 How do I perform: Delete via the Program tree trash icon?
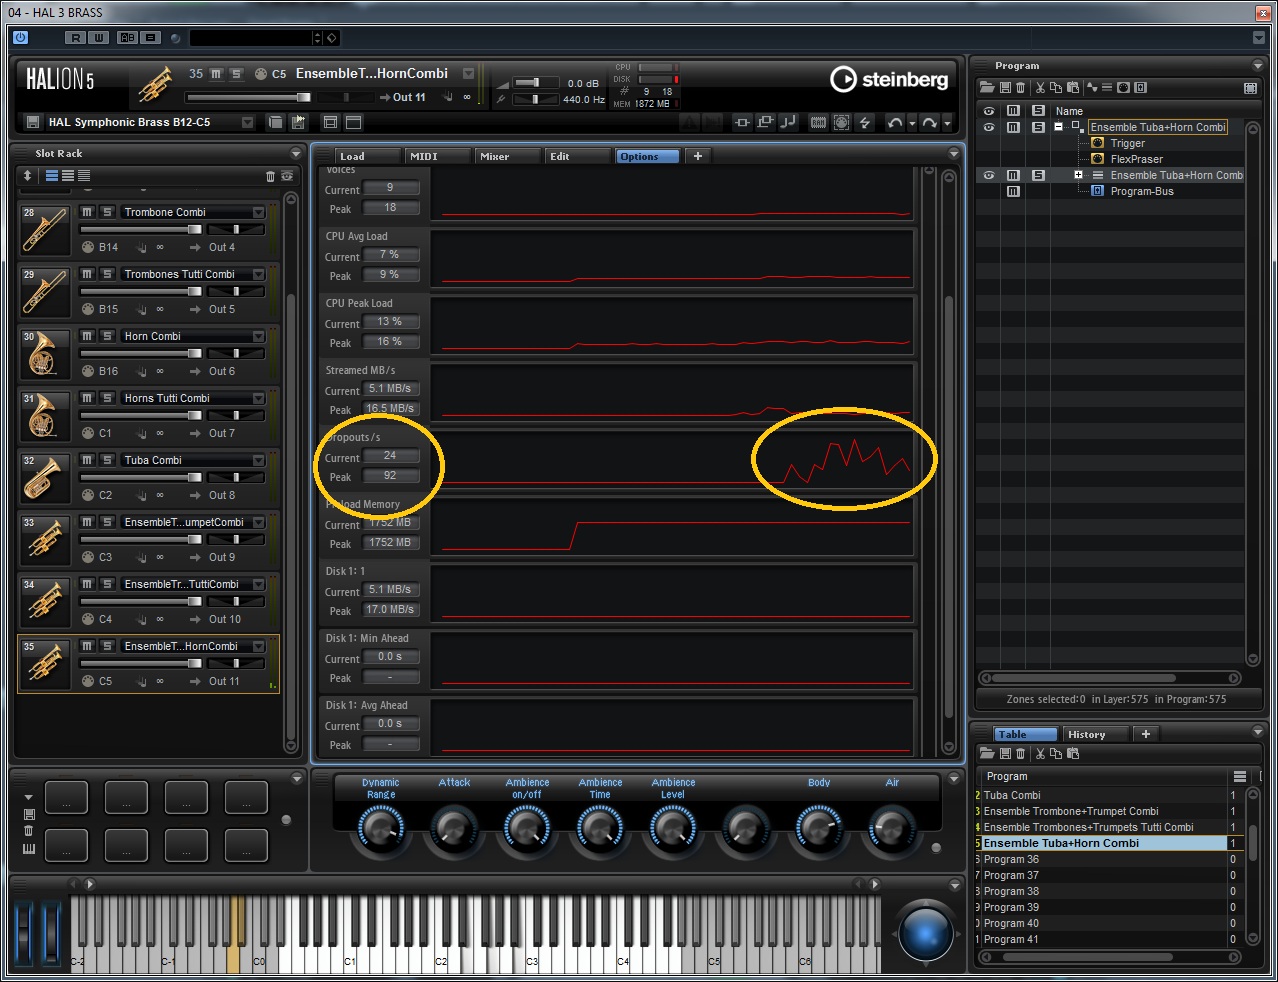(1020, 88)
